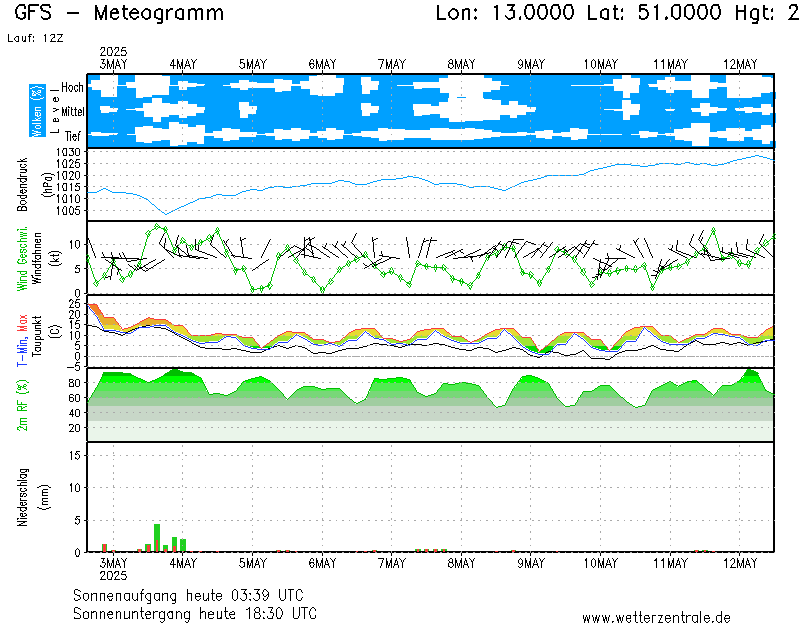The width and height of the screenshot is (800, 625).
Task: Click the pressure minimum before 4MAY
Action: click(165, 214)
